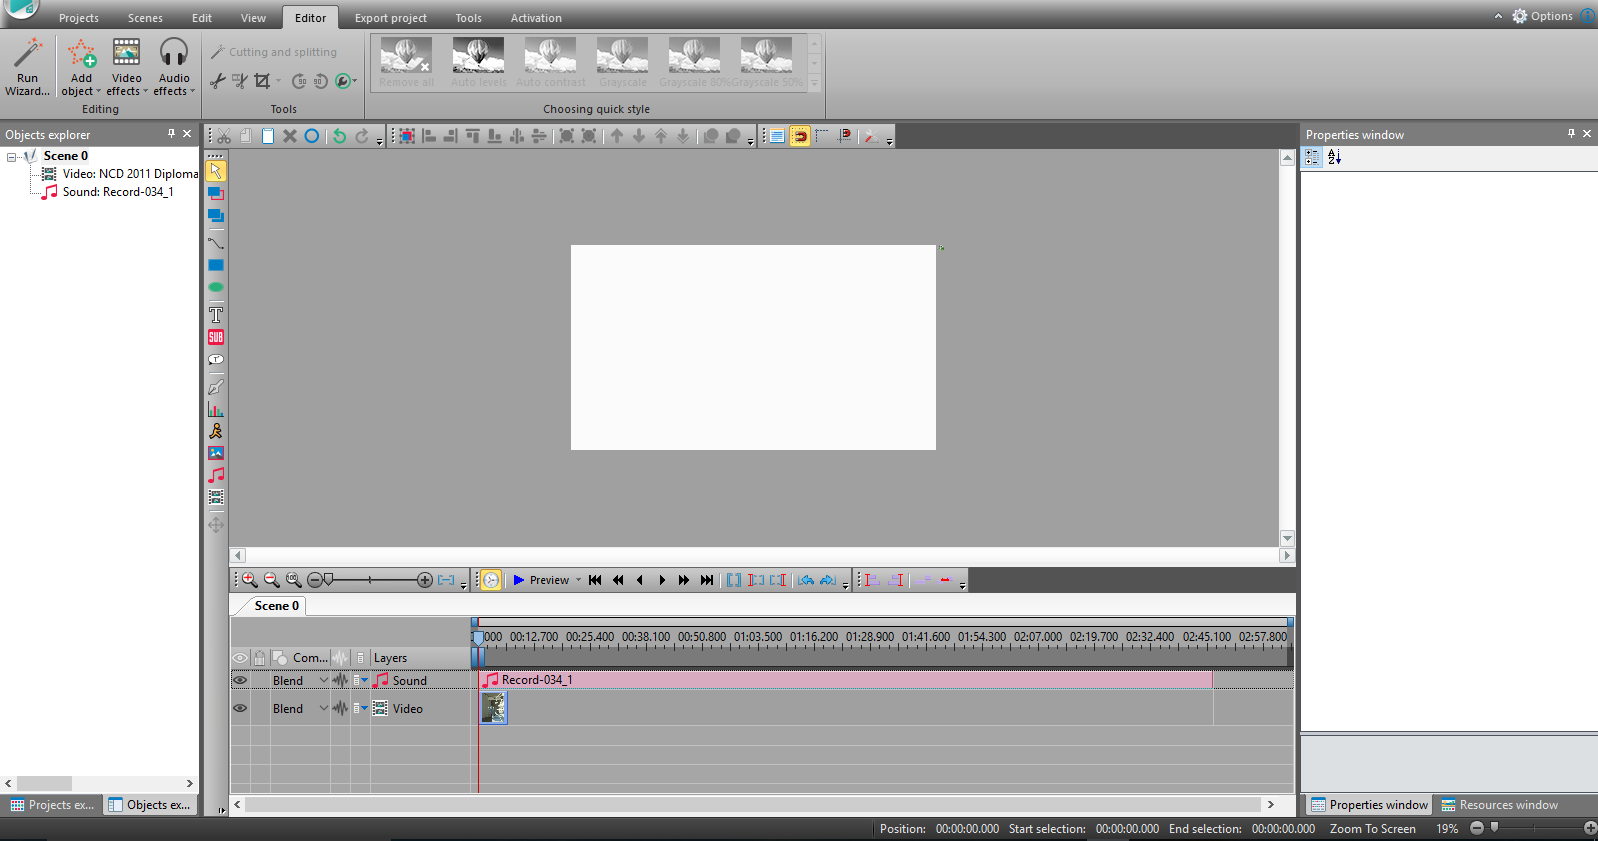The image size is (1598, 841).
Task: Select Sound: Record-034_1 in Objects explorer
Action: pos(107,192)
